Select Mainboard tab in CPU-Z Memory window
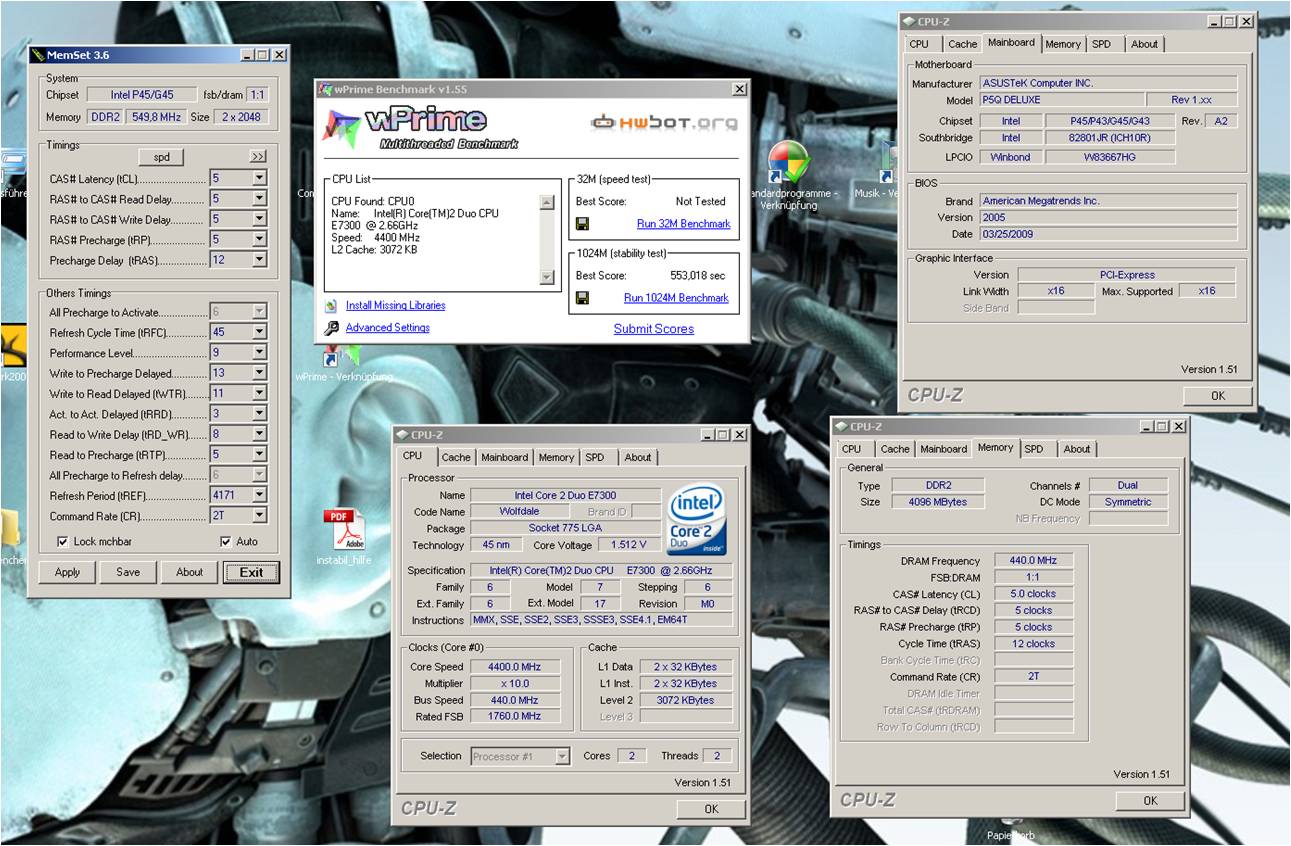The width and height of the screenshot is (1291, 846). point(943,449)
